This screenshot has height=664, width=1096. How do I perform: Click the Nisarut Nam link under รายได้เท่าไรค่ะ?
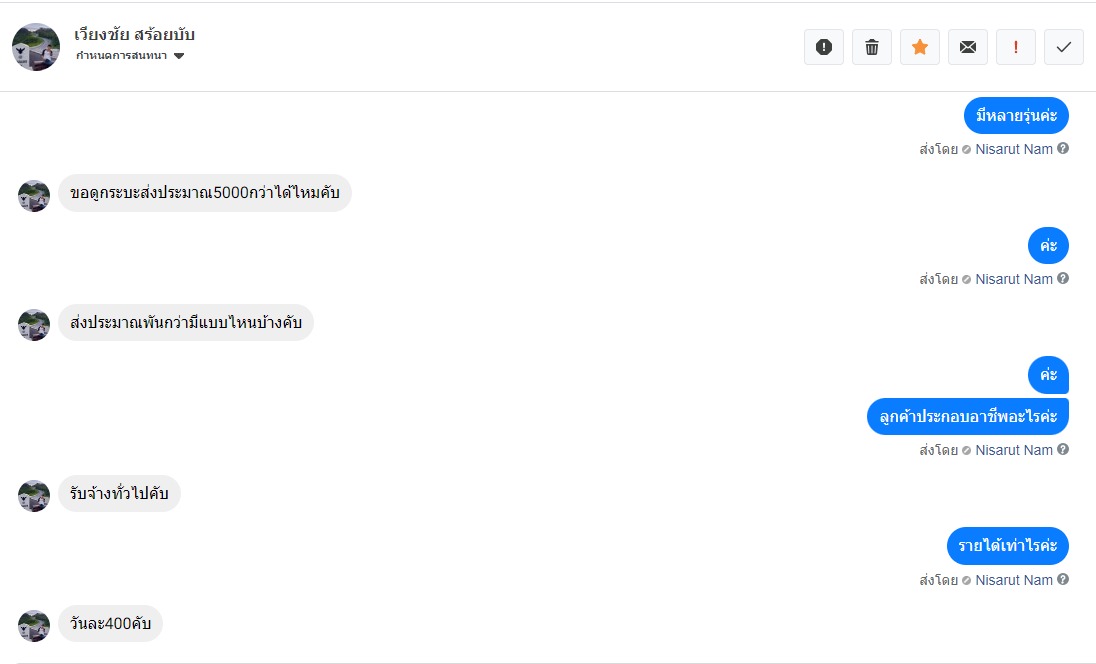coord(1013,580)
